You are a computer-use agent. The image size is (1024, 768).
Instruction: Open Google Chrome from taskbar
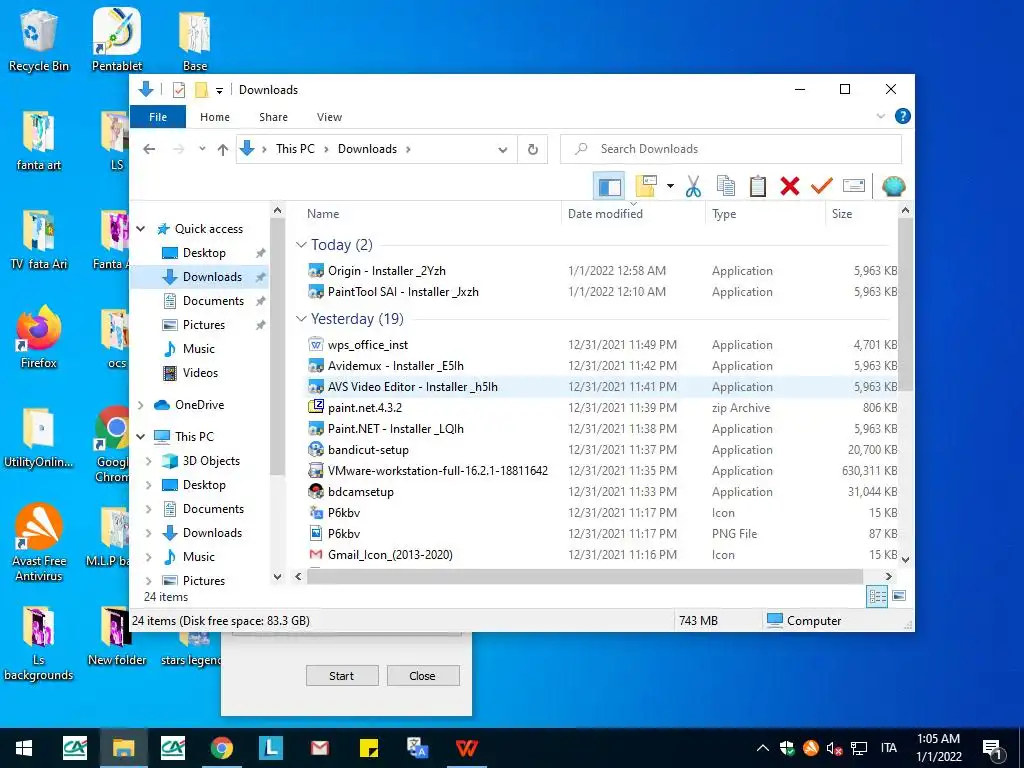click(x=221, y=748)
